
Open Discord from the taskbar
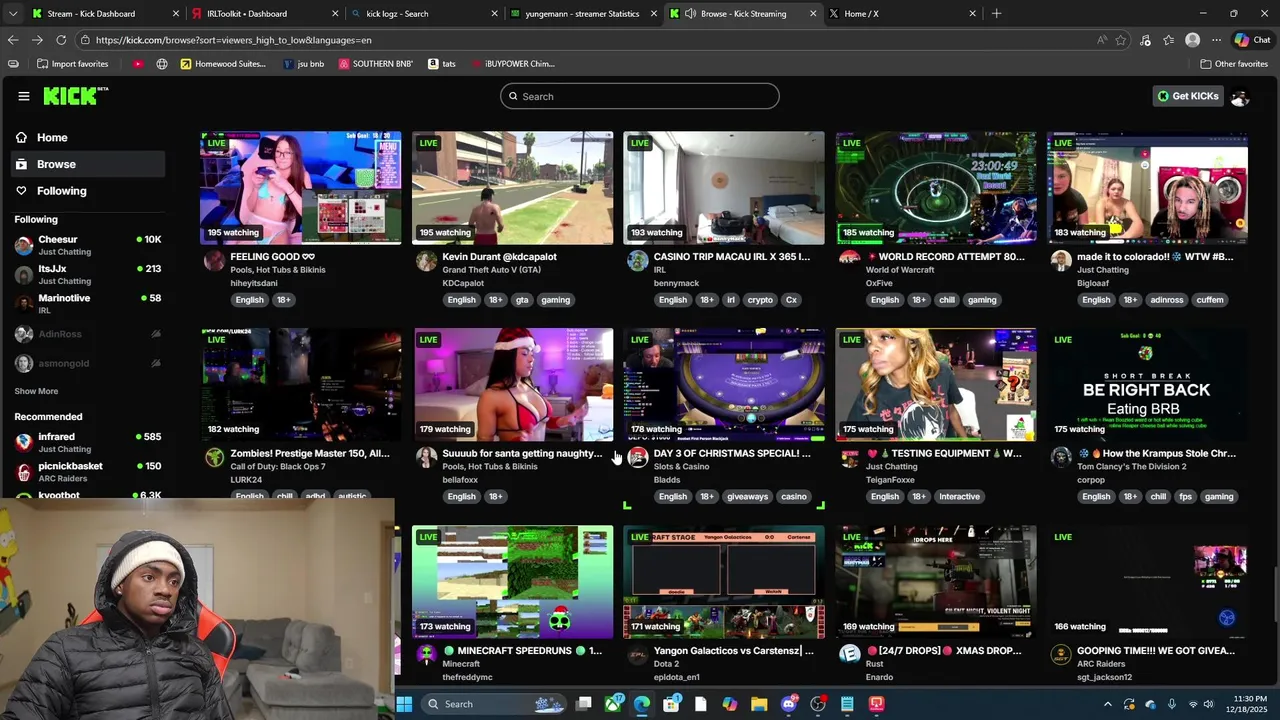[789, 704]
